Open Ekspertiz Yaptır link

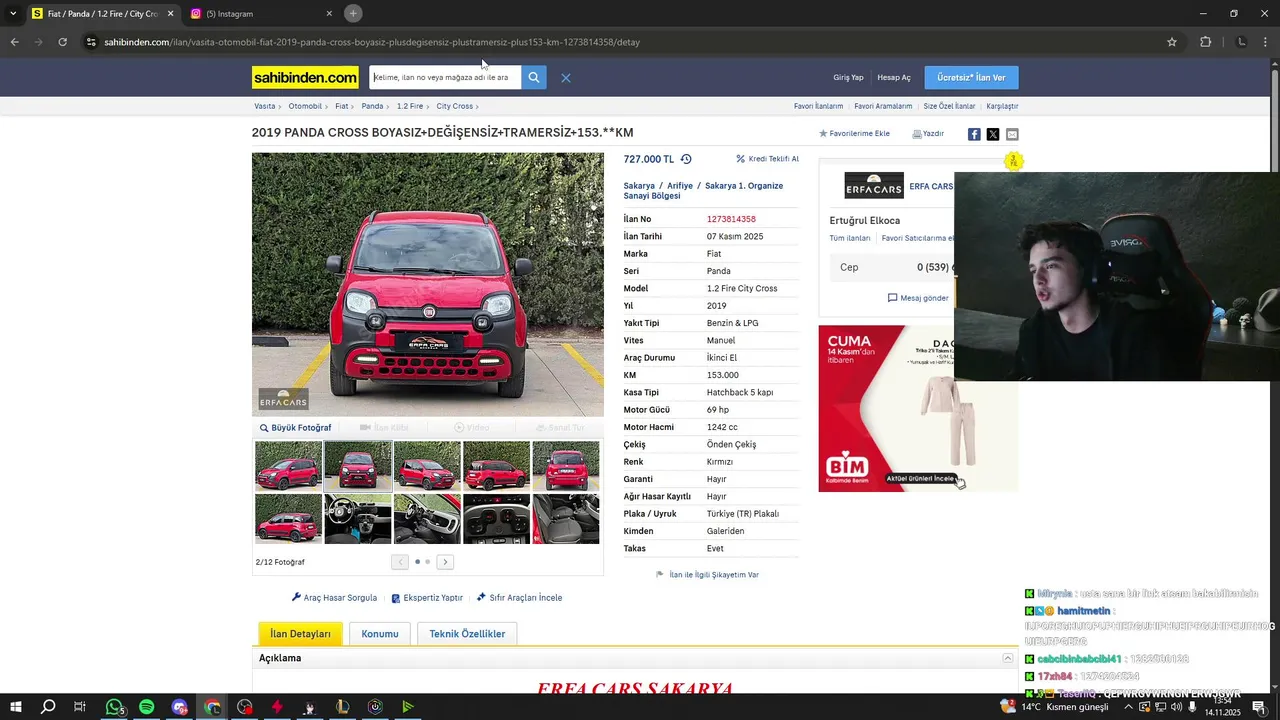pos(427,598)
